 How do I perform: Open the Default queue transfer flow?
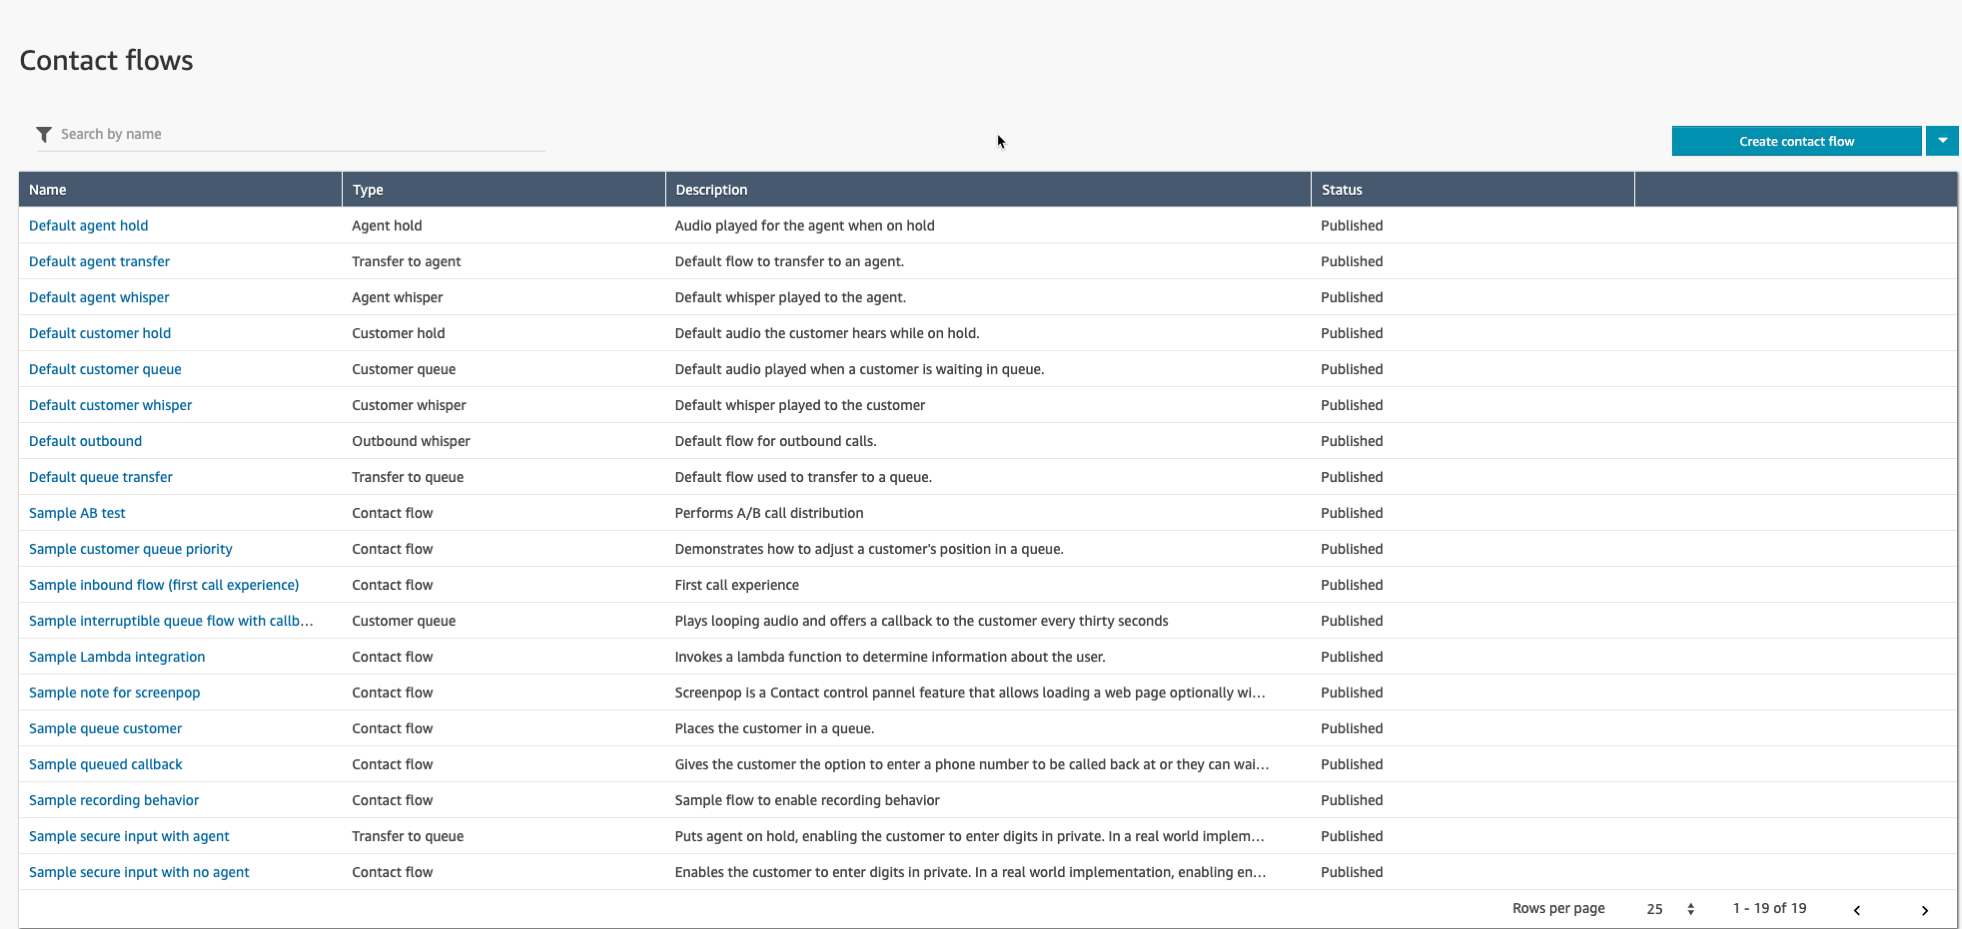point(100,477)
